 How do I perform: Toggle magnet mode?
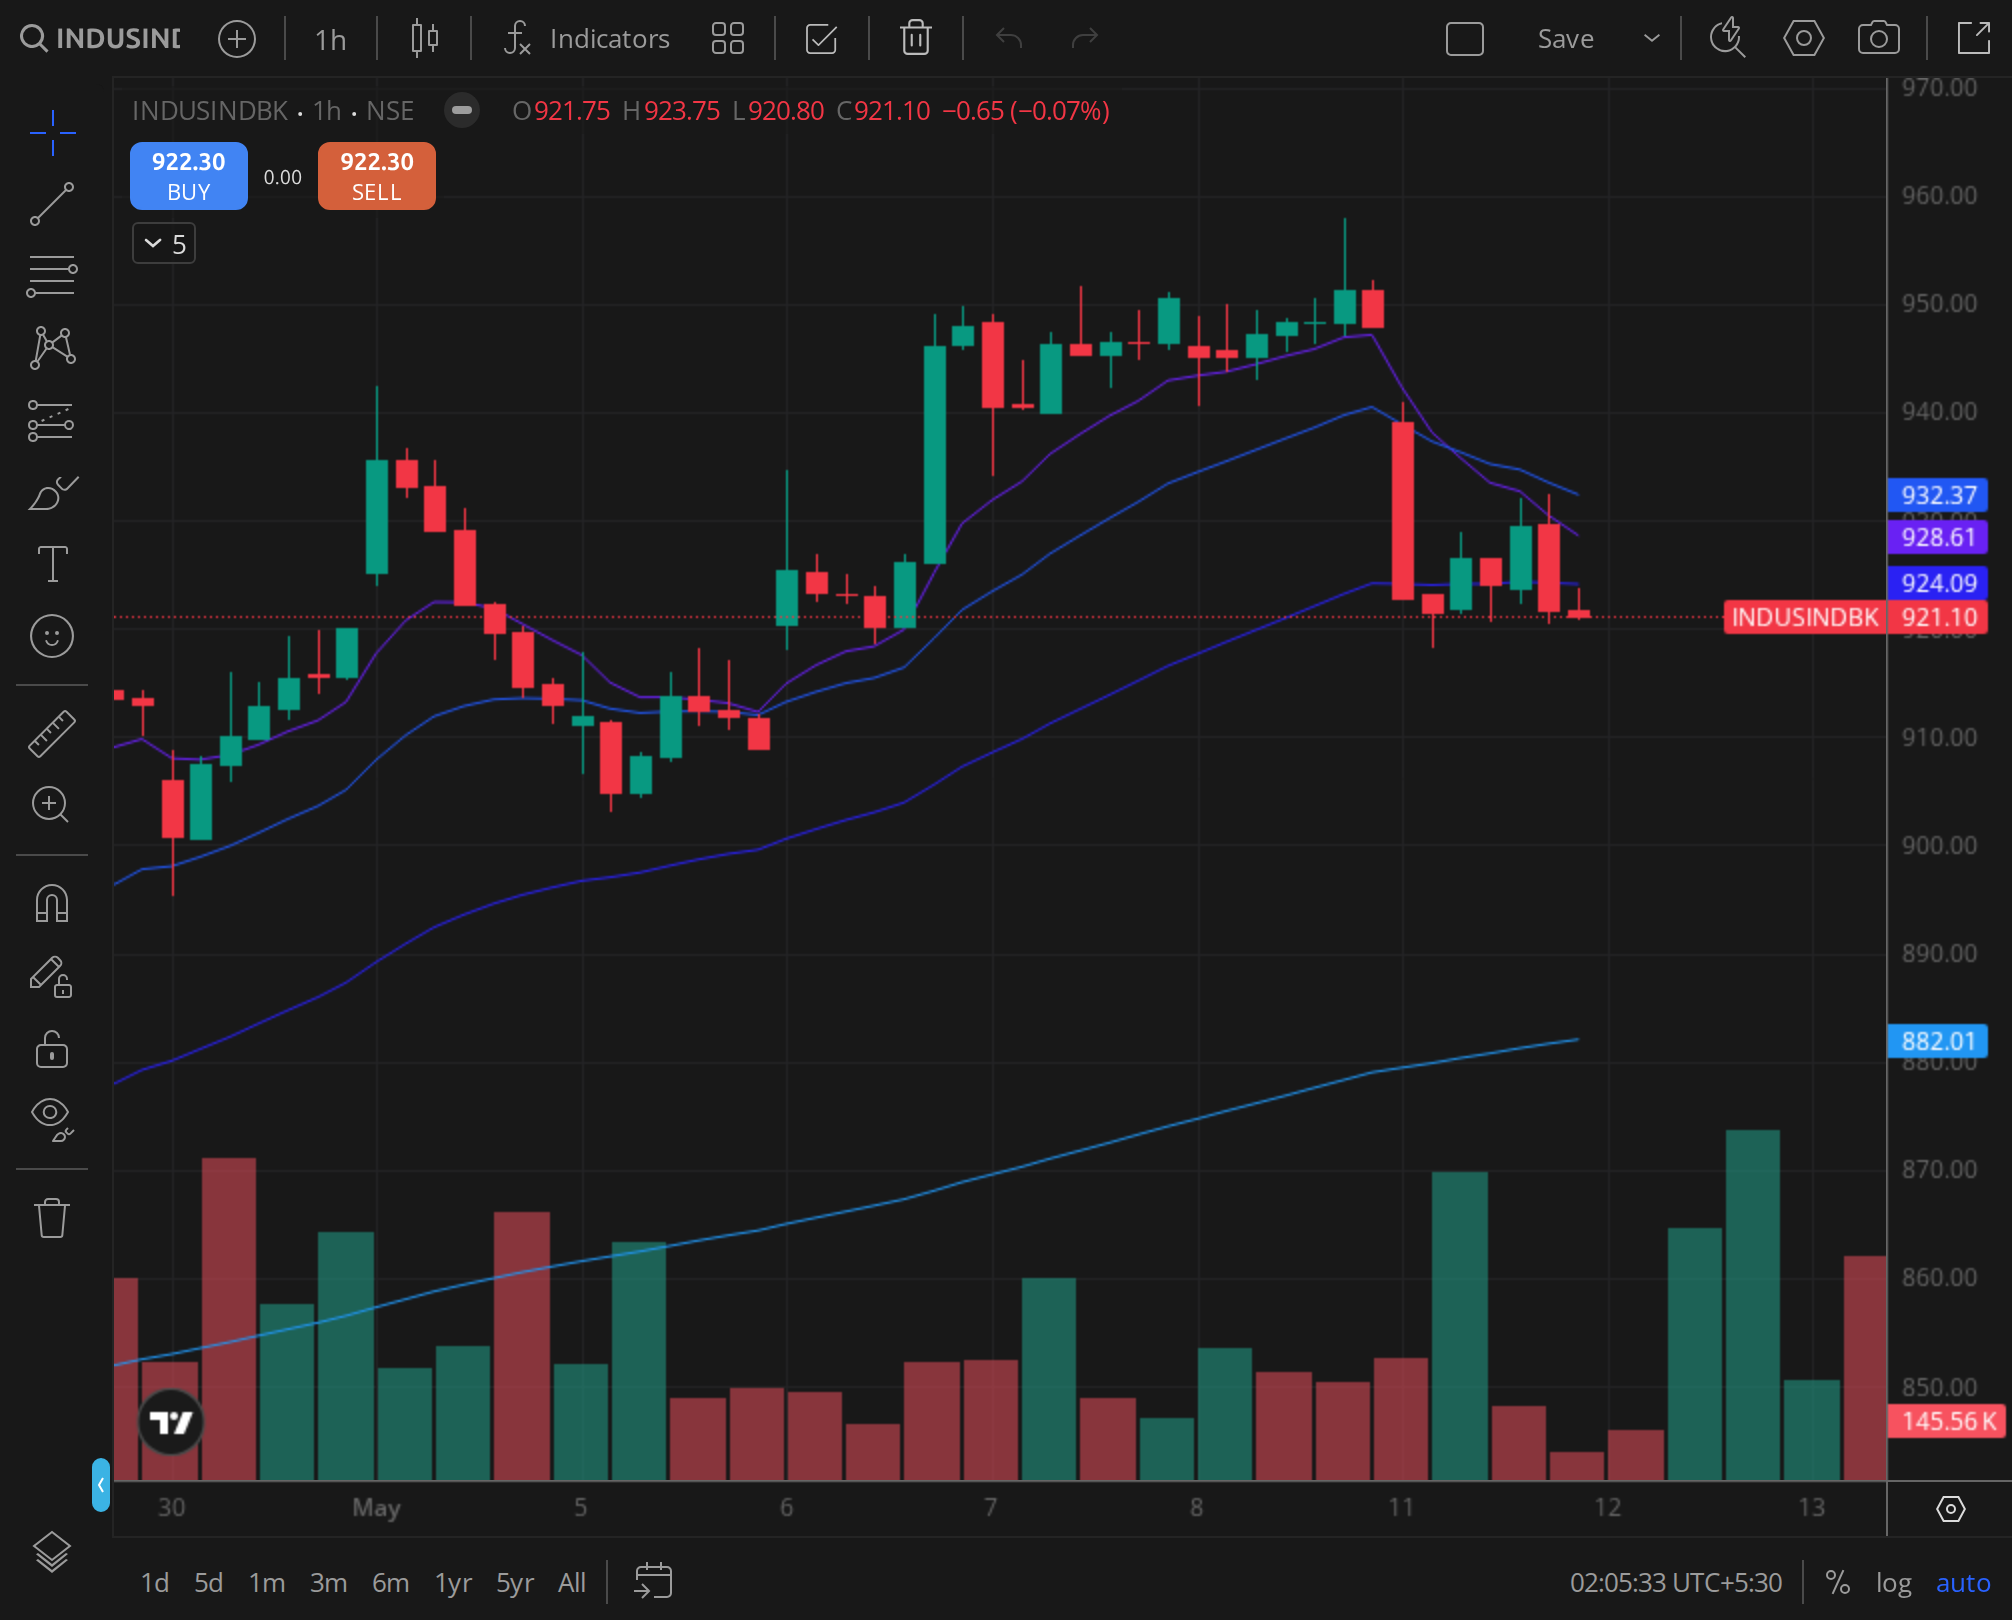(52, 904)
